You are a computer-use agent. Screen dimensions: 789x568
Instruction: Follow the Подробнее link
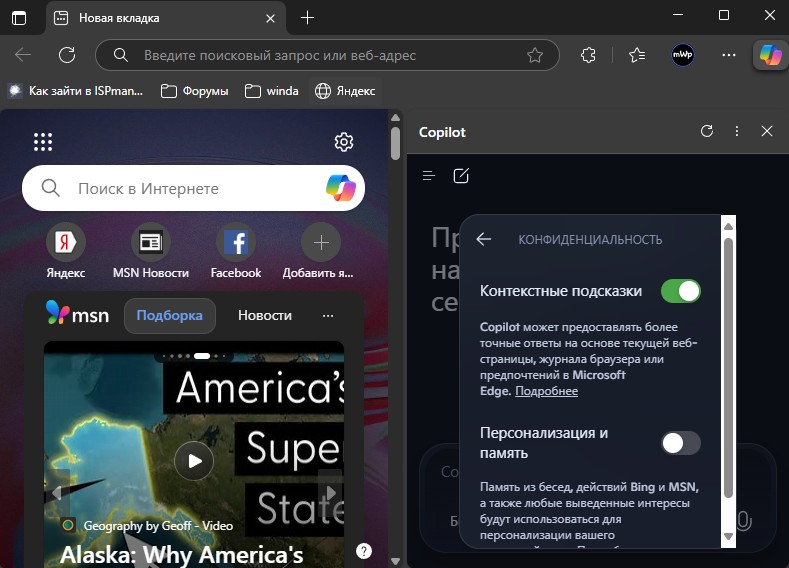[546, 391]
